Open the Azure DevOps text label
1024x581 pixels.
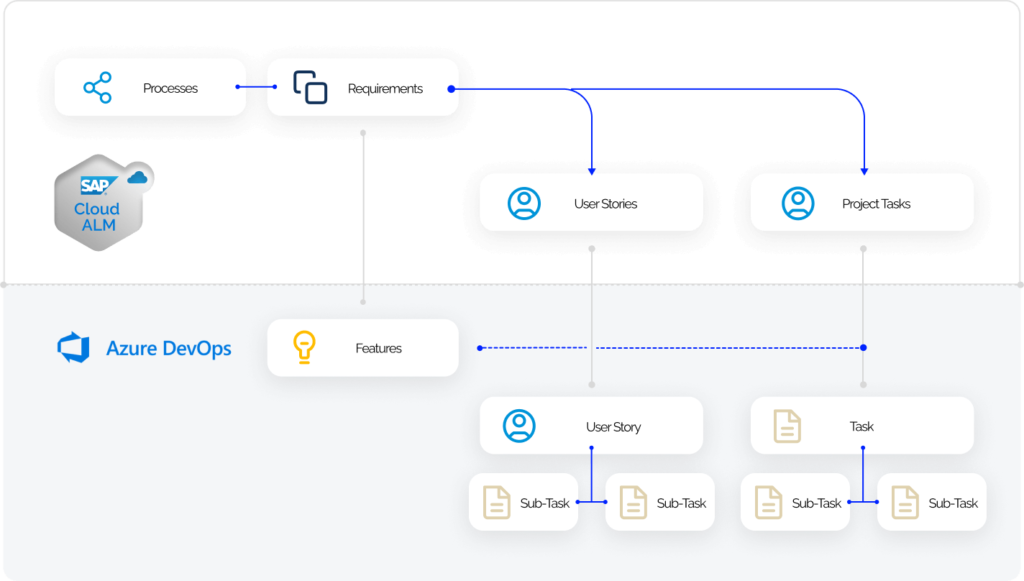tap(169, 349)
